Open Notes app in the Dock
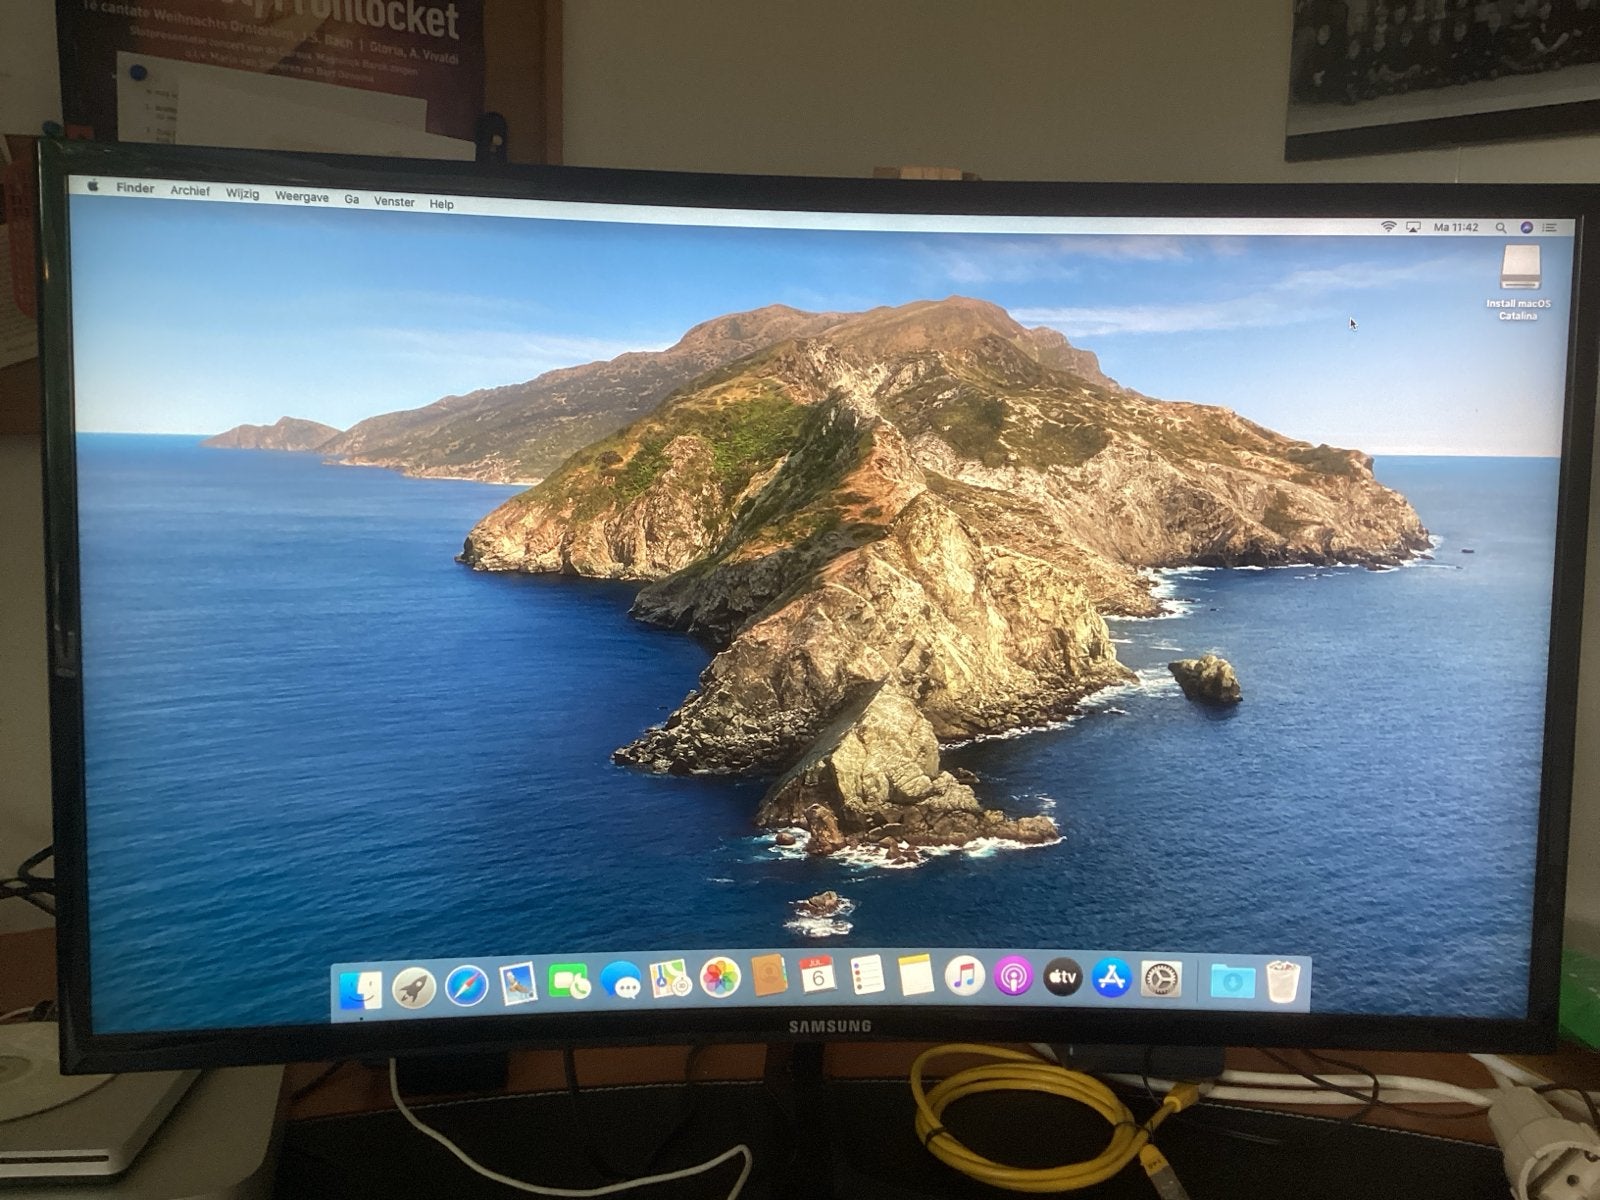This screenshot has width=1600, height=1200. pyautogui.click(x=916, y=975)
